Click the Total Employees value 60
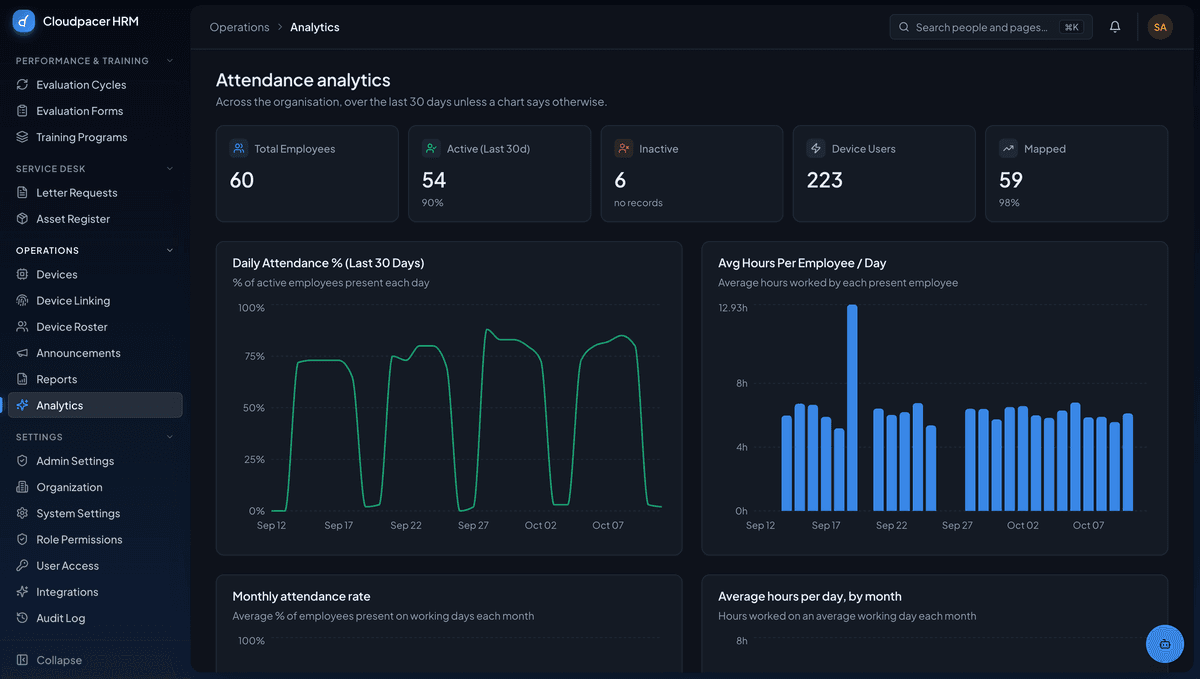The height and width of the screenshot is (679, 1200). point(242,180)
